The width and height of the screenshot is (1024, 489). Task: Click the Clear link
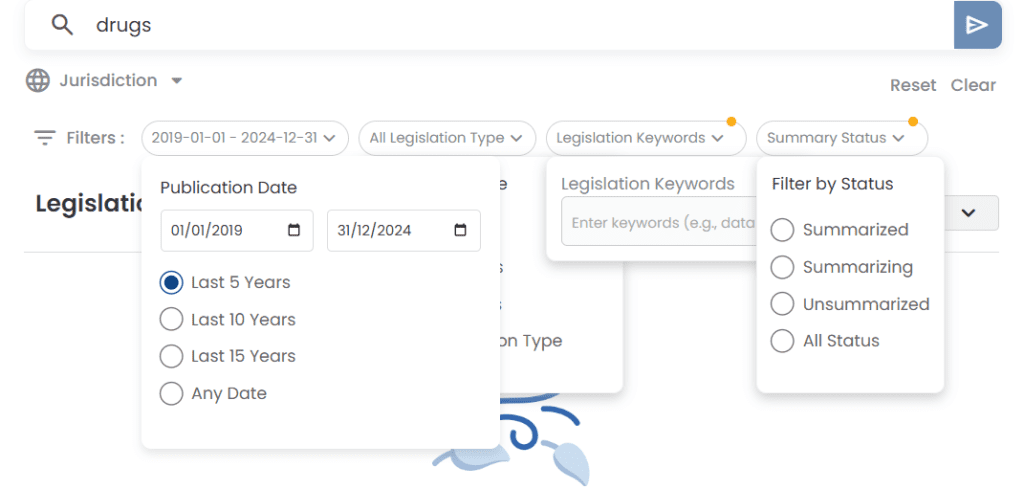point(973,86)
